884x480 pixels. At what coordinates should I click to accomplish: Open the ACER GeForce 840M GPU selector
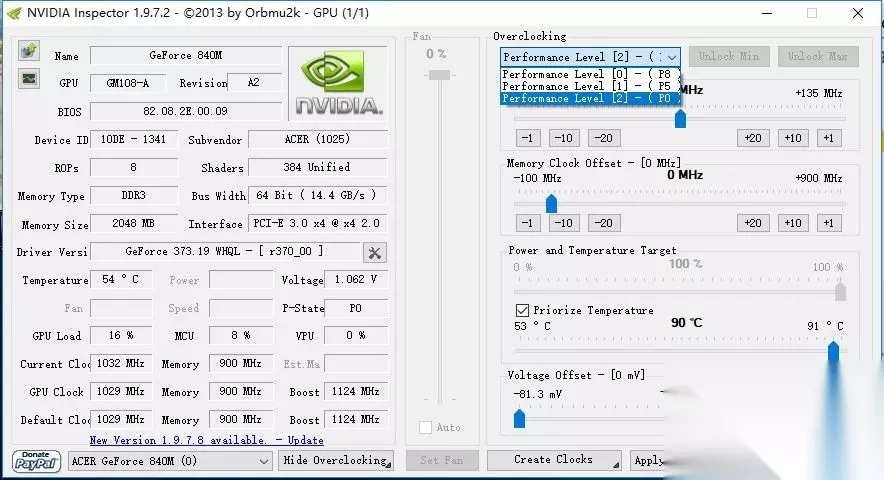pos(170,461)
